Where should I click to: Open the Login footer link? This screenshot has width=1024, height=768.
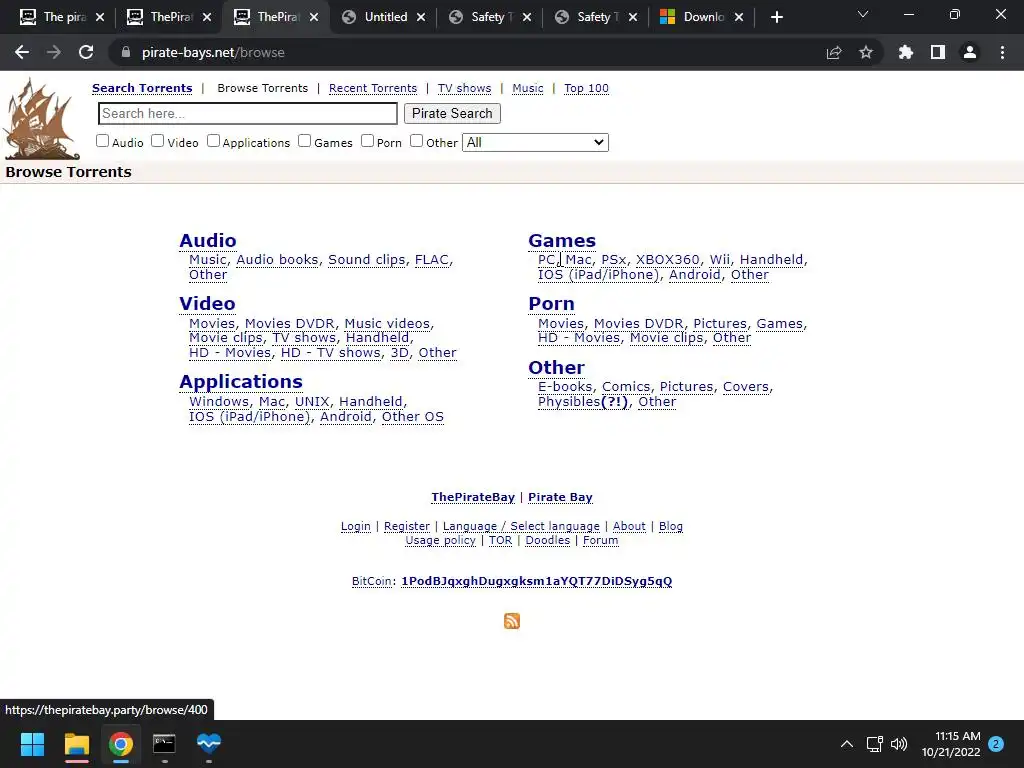pos(355,526)
